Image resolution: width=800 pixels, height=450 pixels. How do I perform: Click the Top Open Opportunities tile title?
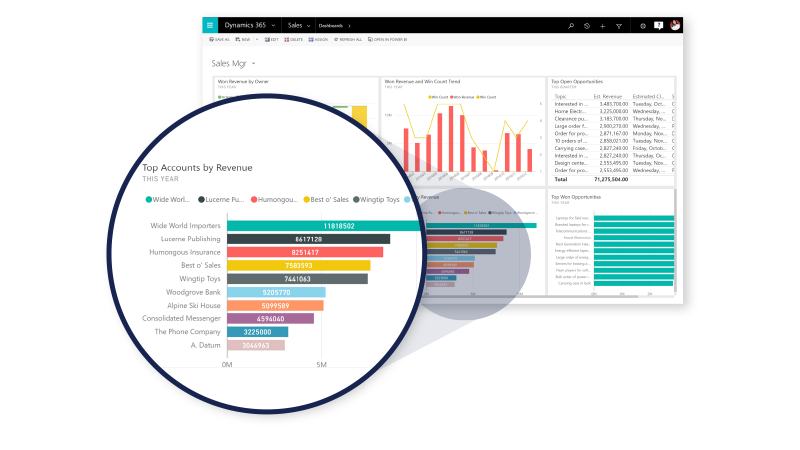[577, 82]
